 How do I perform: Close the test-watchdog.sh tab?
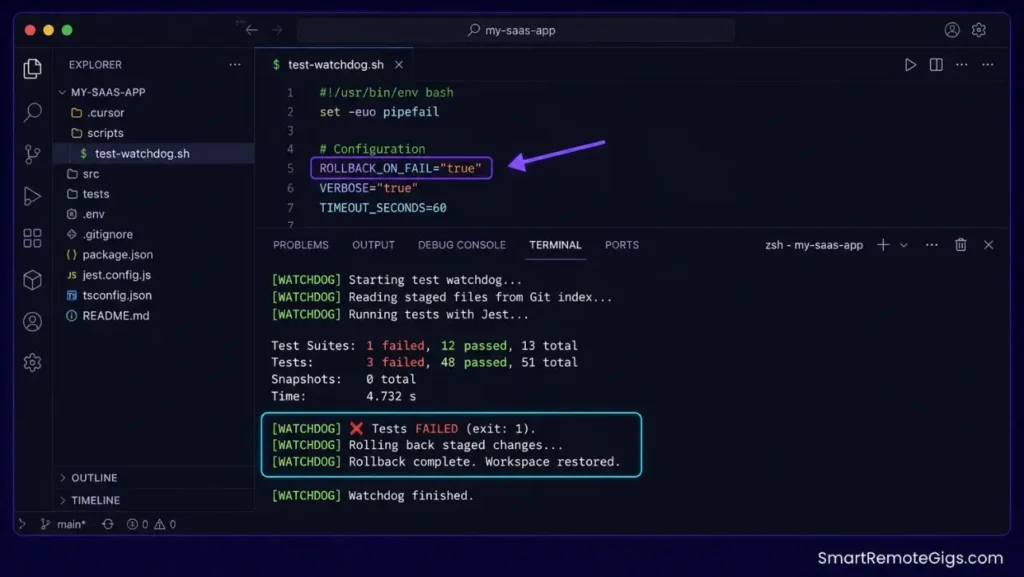coord(398,65)
